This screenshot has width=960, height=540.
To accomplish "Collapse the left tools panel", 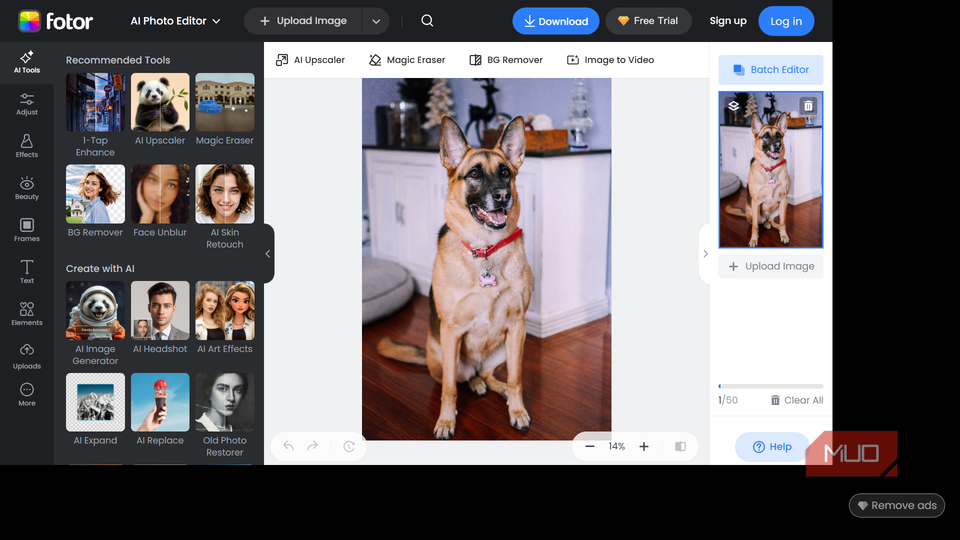I will (268, 253).
